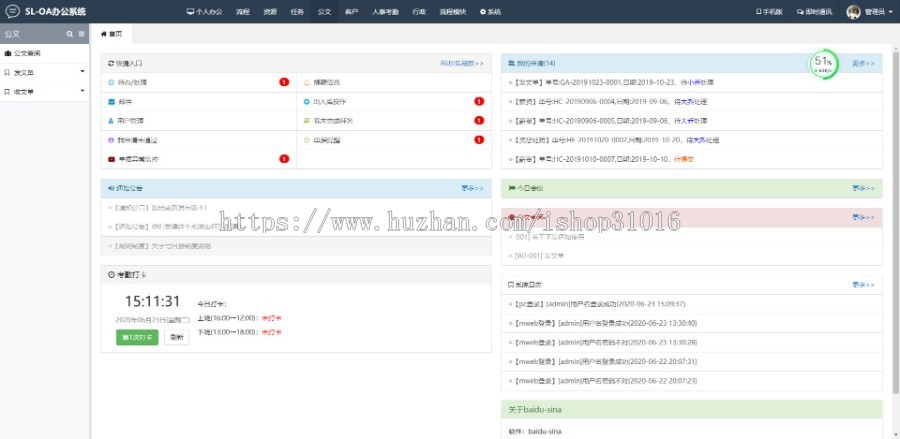The height and width of the screenshot is (439, 900).
Task: Toggle the sidebar list icon beside search
Action: pos(82,34)
